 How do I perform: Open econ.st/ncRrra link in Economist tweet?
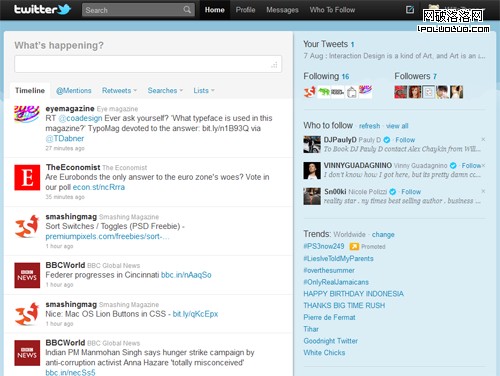click(99, 187)
